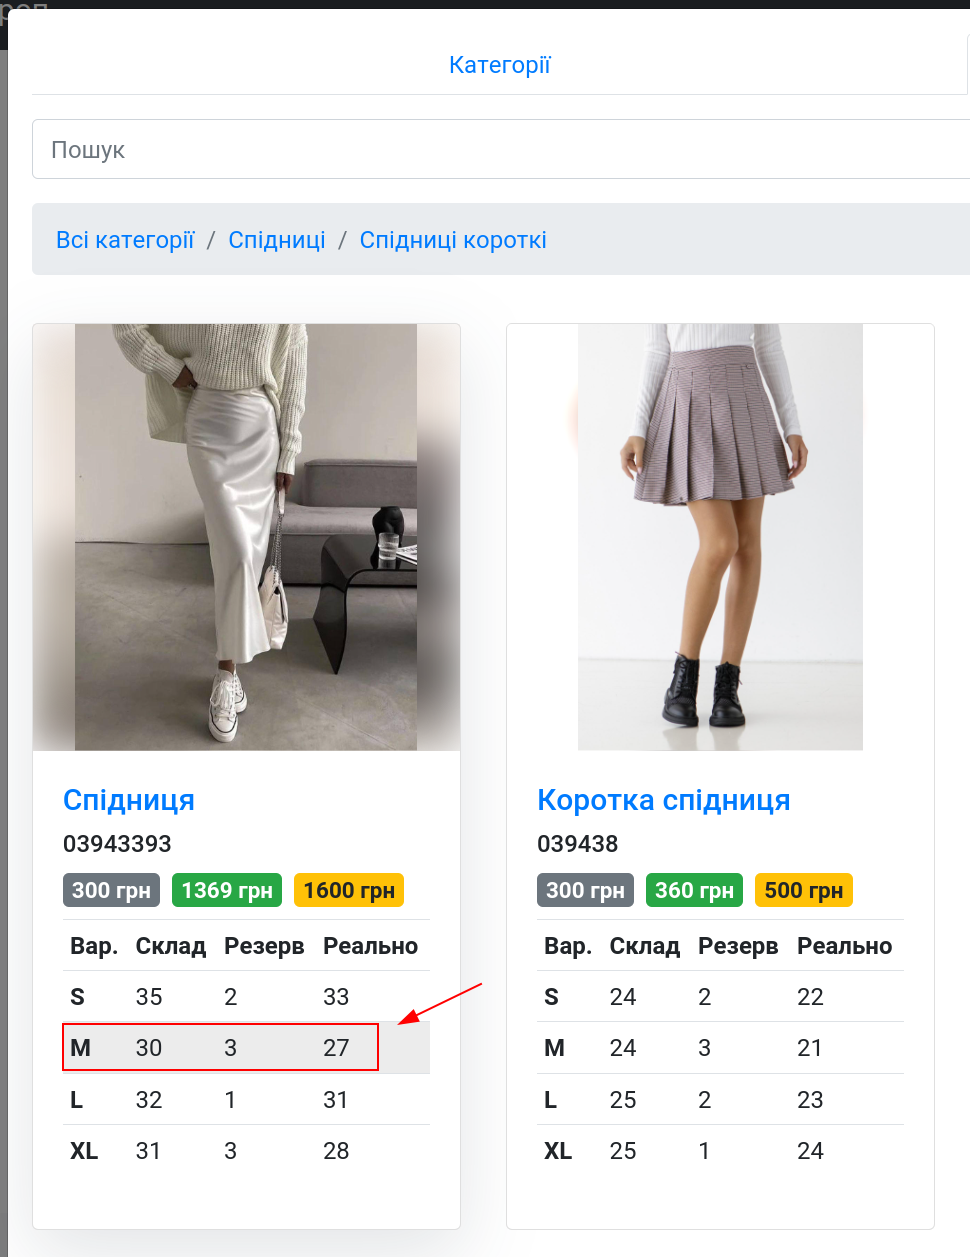970x1257 pixels.
Task: Open the pleated short skirt photo
Action: [720, 537]
